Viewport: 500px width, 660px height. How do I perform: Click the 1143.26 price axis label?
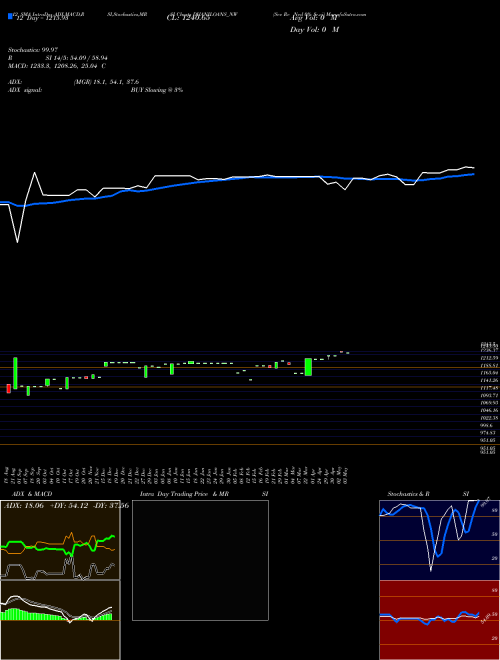[x=489, y=381]
